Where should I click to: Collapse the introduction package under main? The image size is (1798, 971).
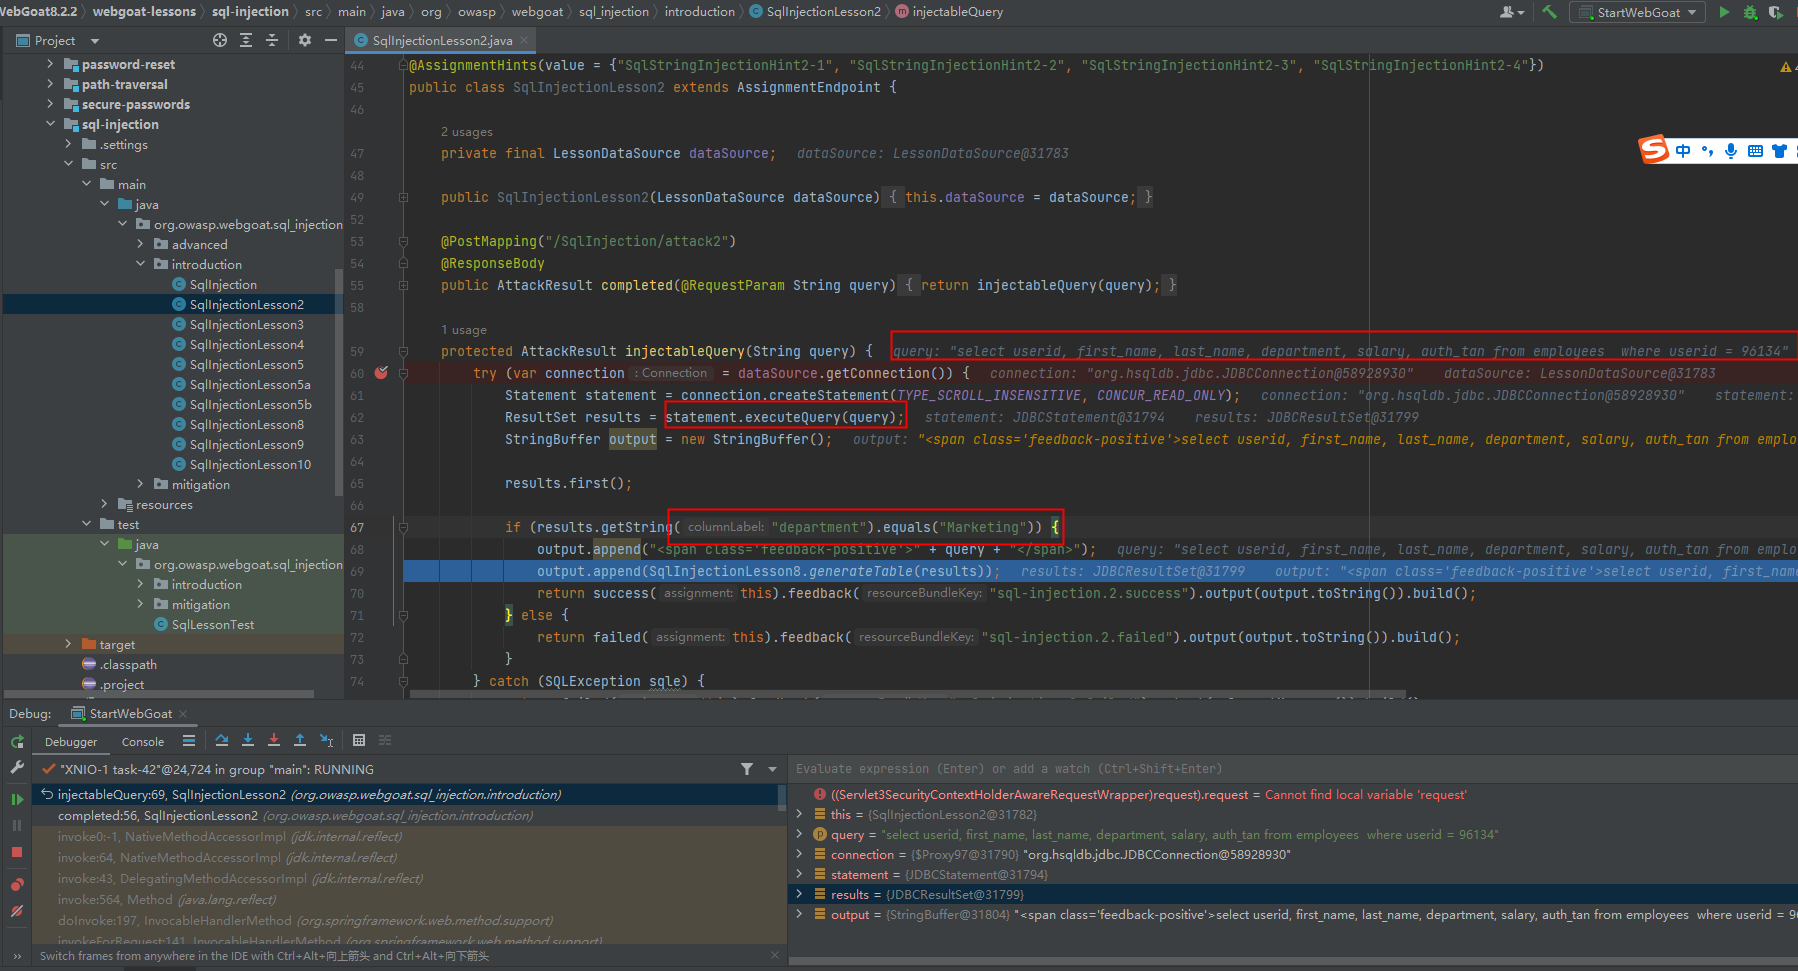[140, 264]
